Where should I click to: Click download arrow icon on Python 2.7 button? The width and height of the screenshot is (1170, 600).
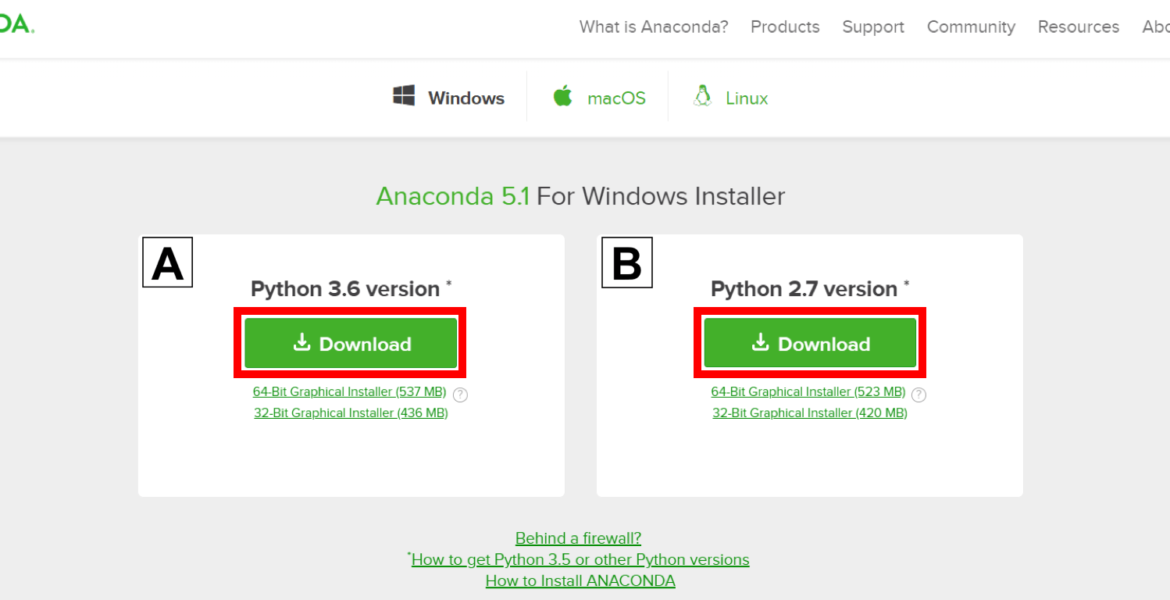[760, 343]
